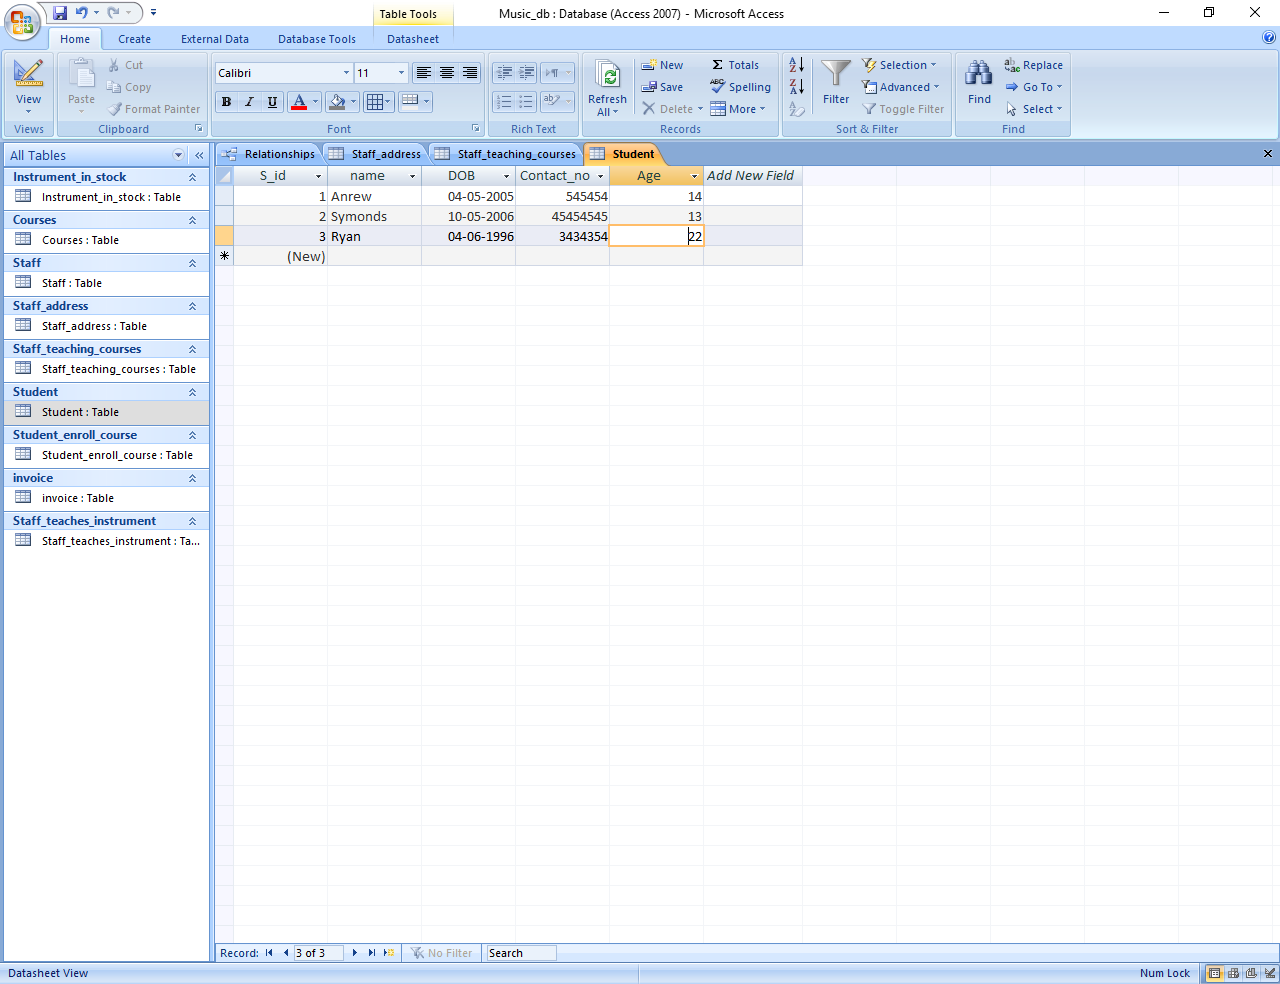Viewport: 1280px width, 984px height.
Task: Open the Age column dropdown arrow
Action: 694,176
